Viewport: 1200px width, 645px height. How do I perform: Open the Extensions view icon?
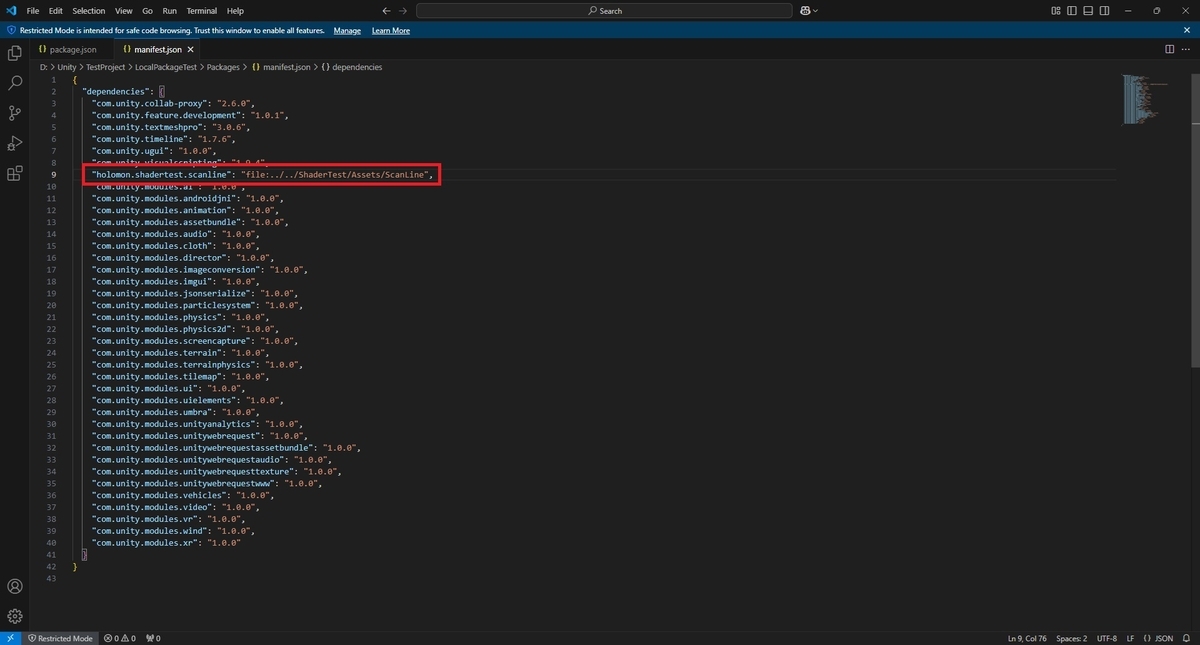click(14, 172)
